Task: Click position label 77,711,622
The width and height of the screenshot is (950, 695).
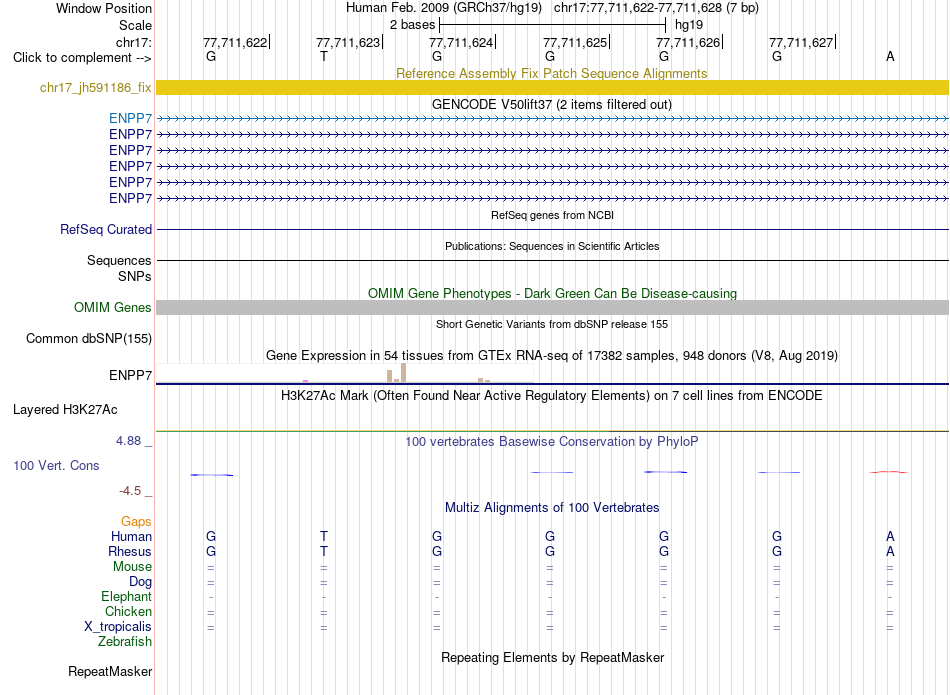Action: 235,42
